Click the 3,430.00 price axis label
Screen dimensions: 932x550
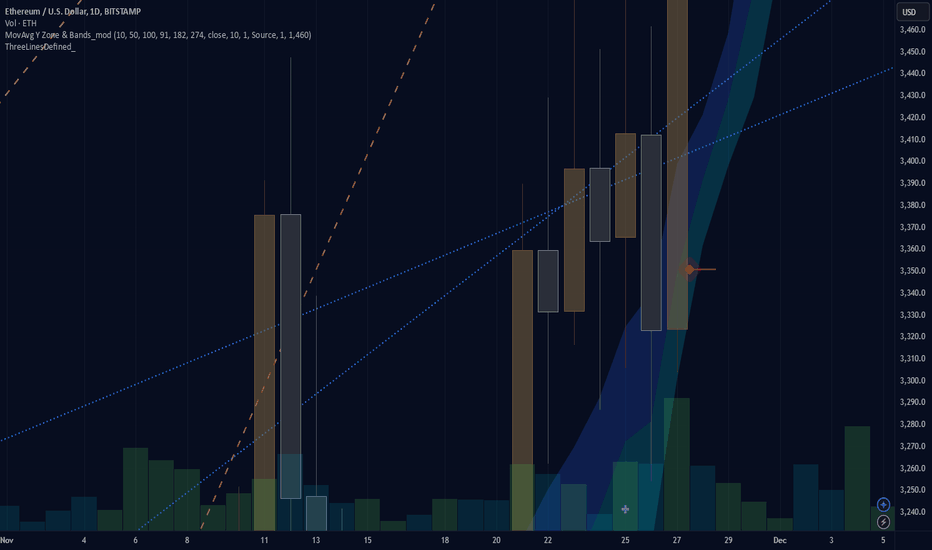(x=912, y=95)
